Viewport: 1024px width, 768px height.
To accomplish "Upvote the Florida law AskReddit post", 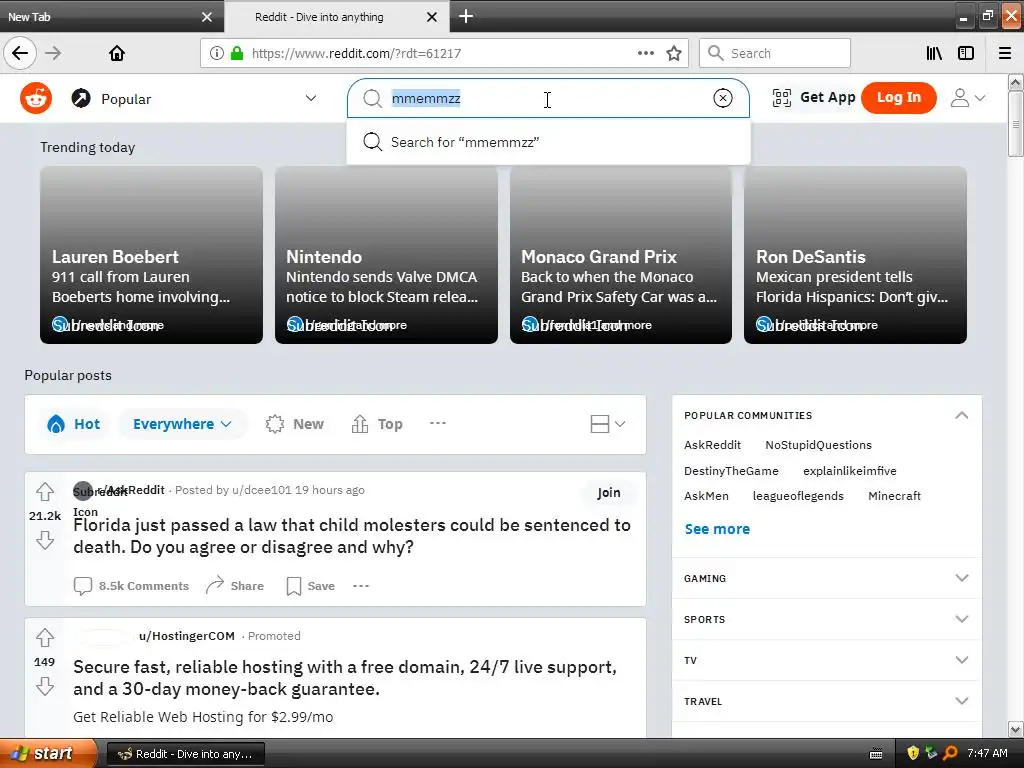I will click(x=45, y=491).
